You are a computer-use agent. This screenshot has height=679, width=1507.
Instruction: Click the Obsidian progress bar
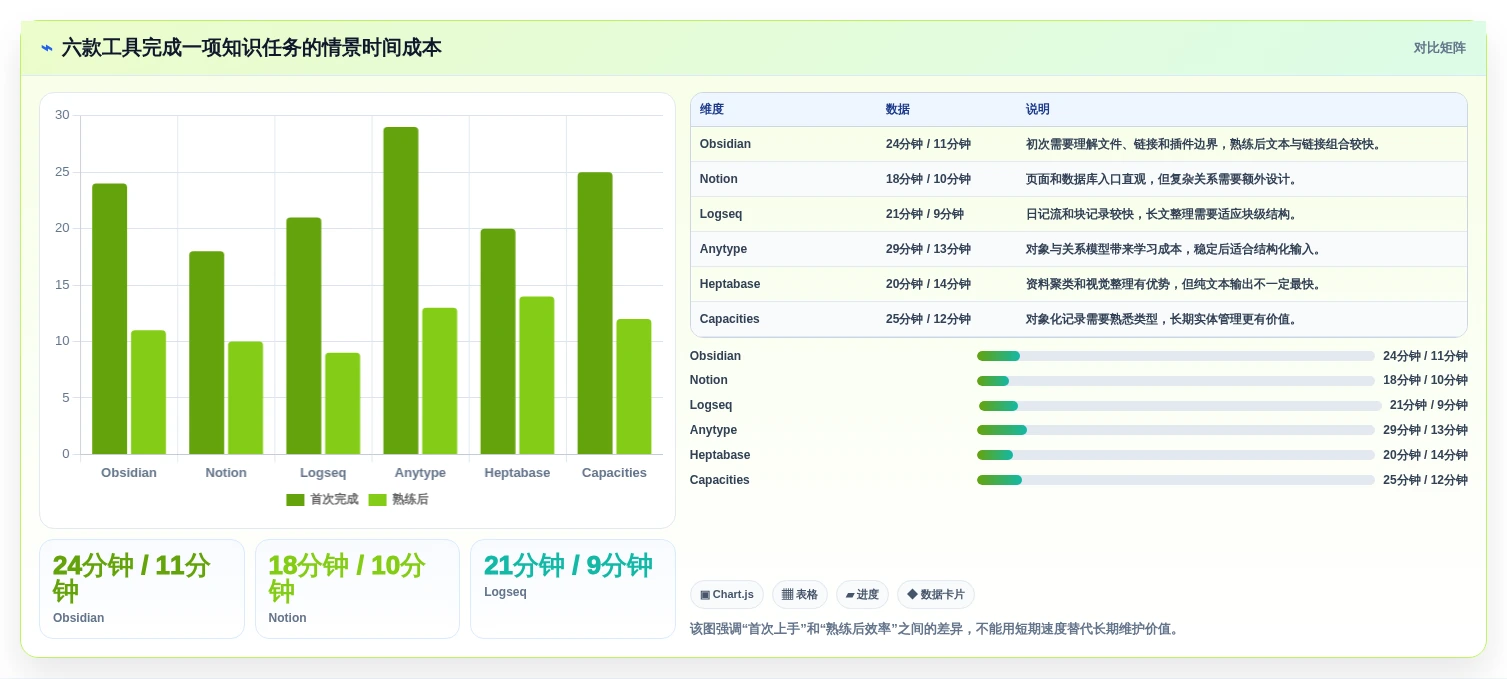1176,356
